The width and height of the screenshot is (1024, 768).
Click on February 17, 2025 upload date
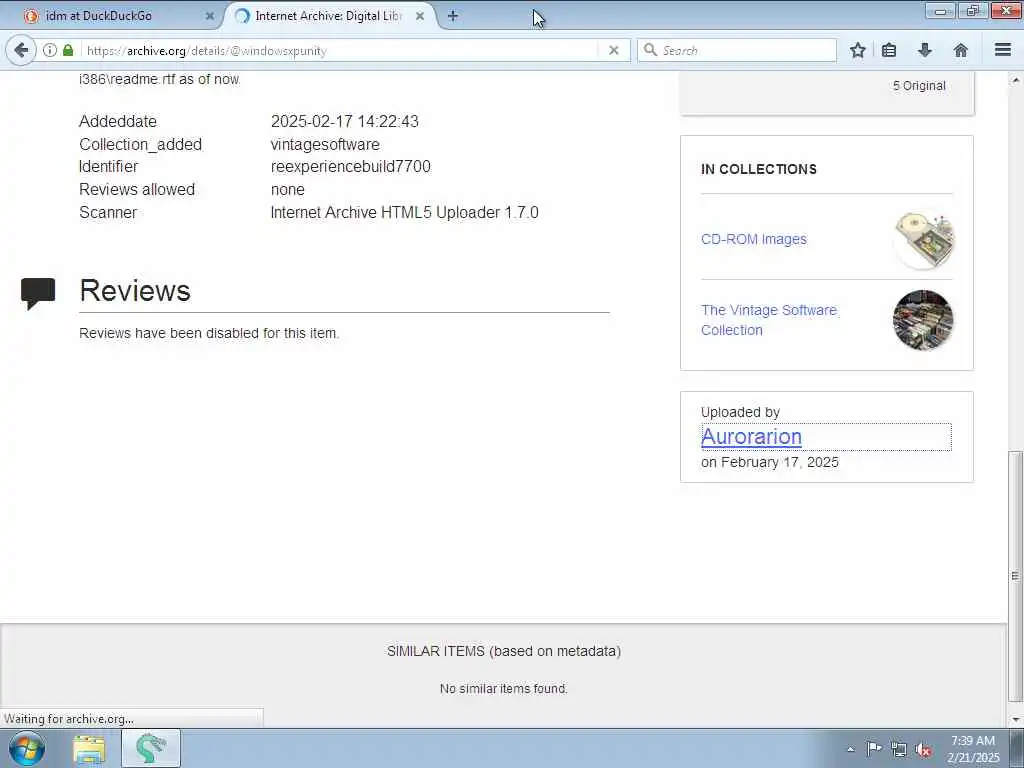[770, 462]
